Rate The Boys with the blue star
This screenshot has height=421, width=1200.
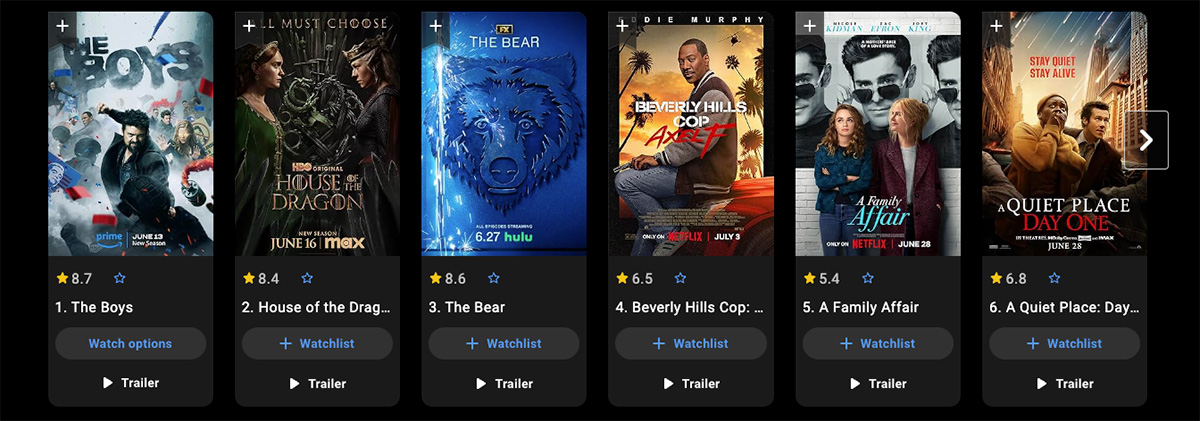120,278
